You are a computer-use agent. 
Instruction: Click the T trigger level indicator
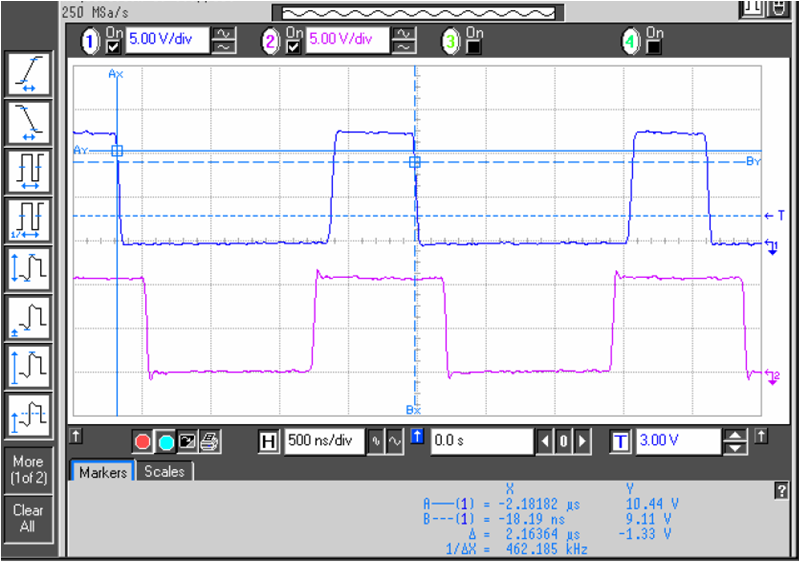coord(775,216)
